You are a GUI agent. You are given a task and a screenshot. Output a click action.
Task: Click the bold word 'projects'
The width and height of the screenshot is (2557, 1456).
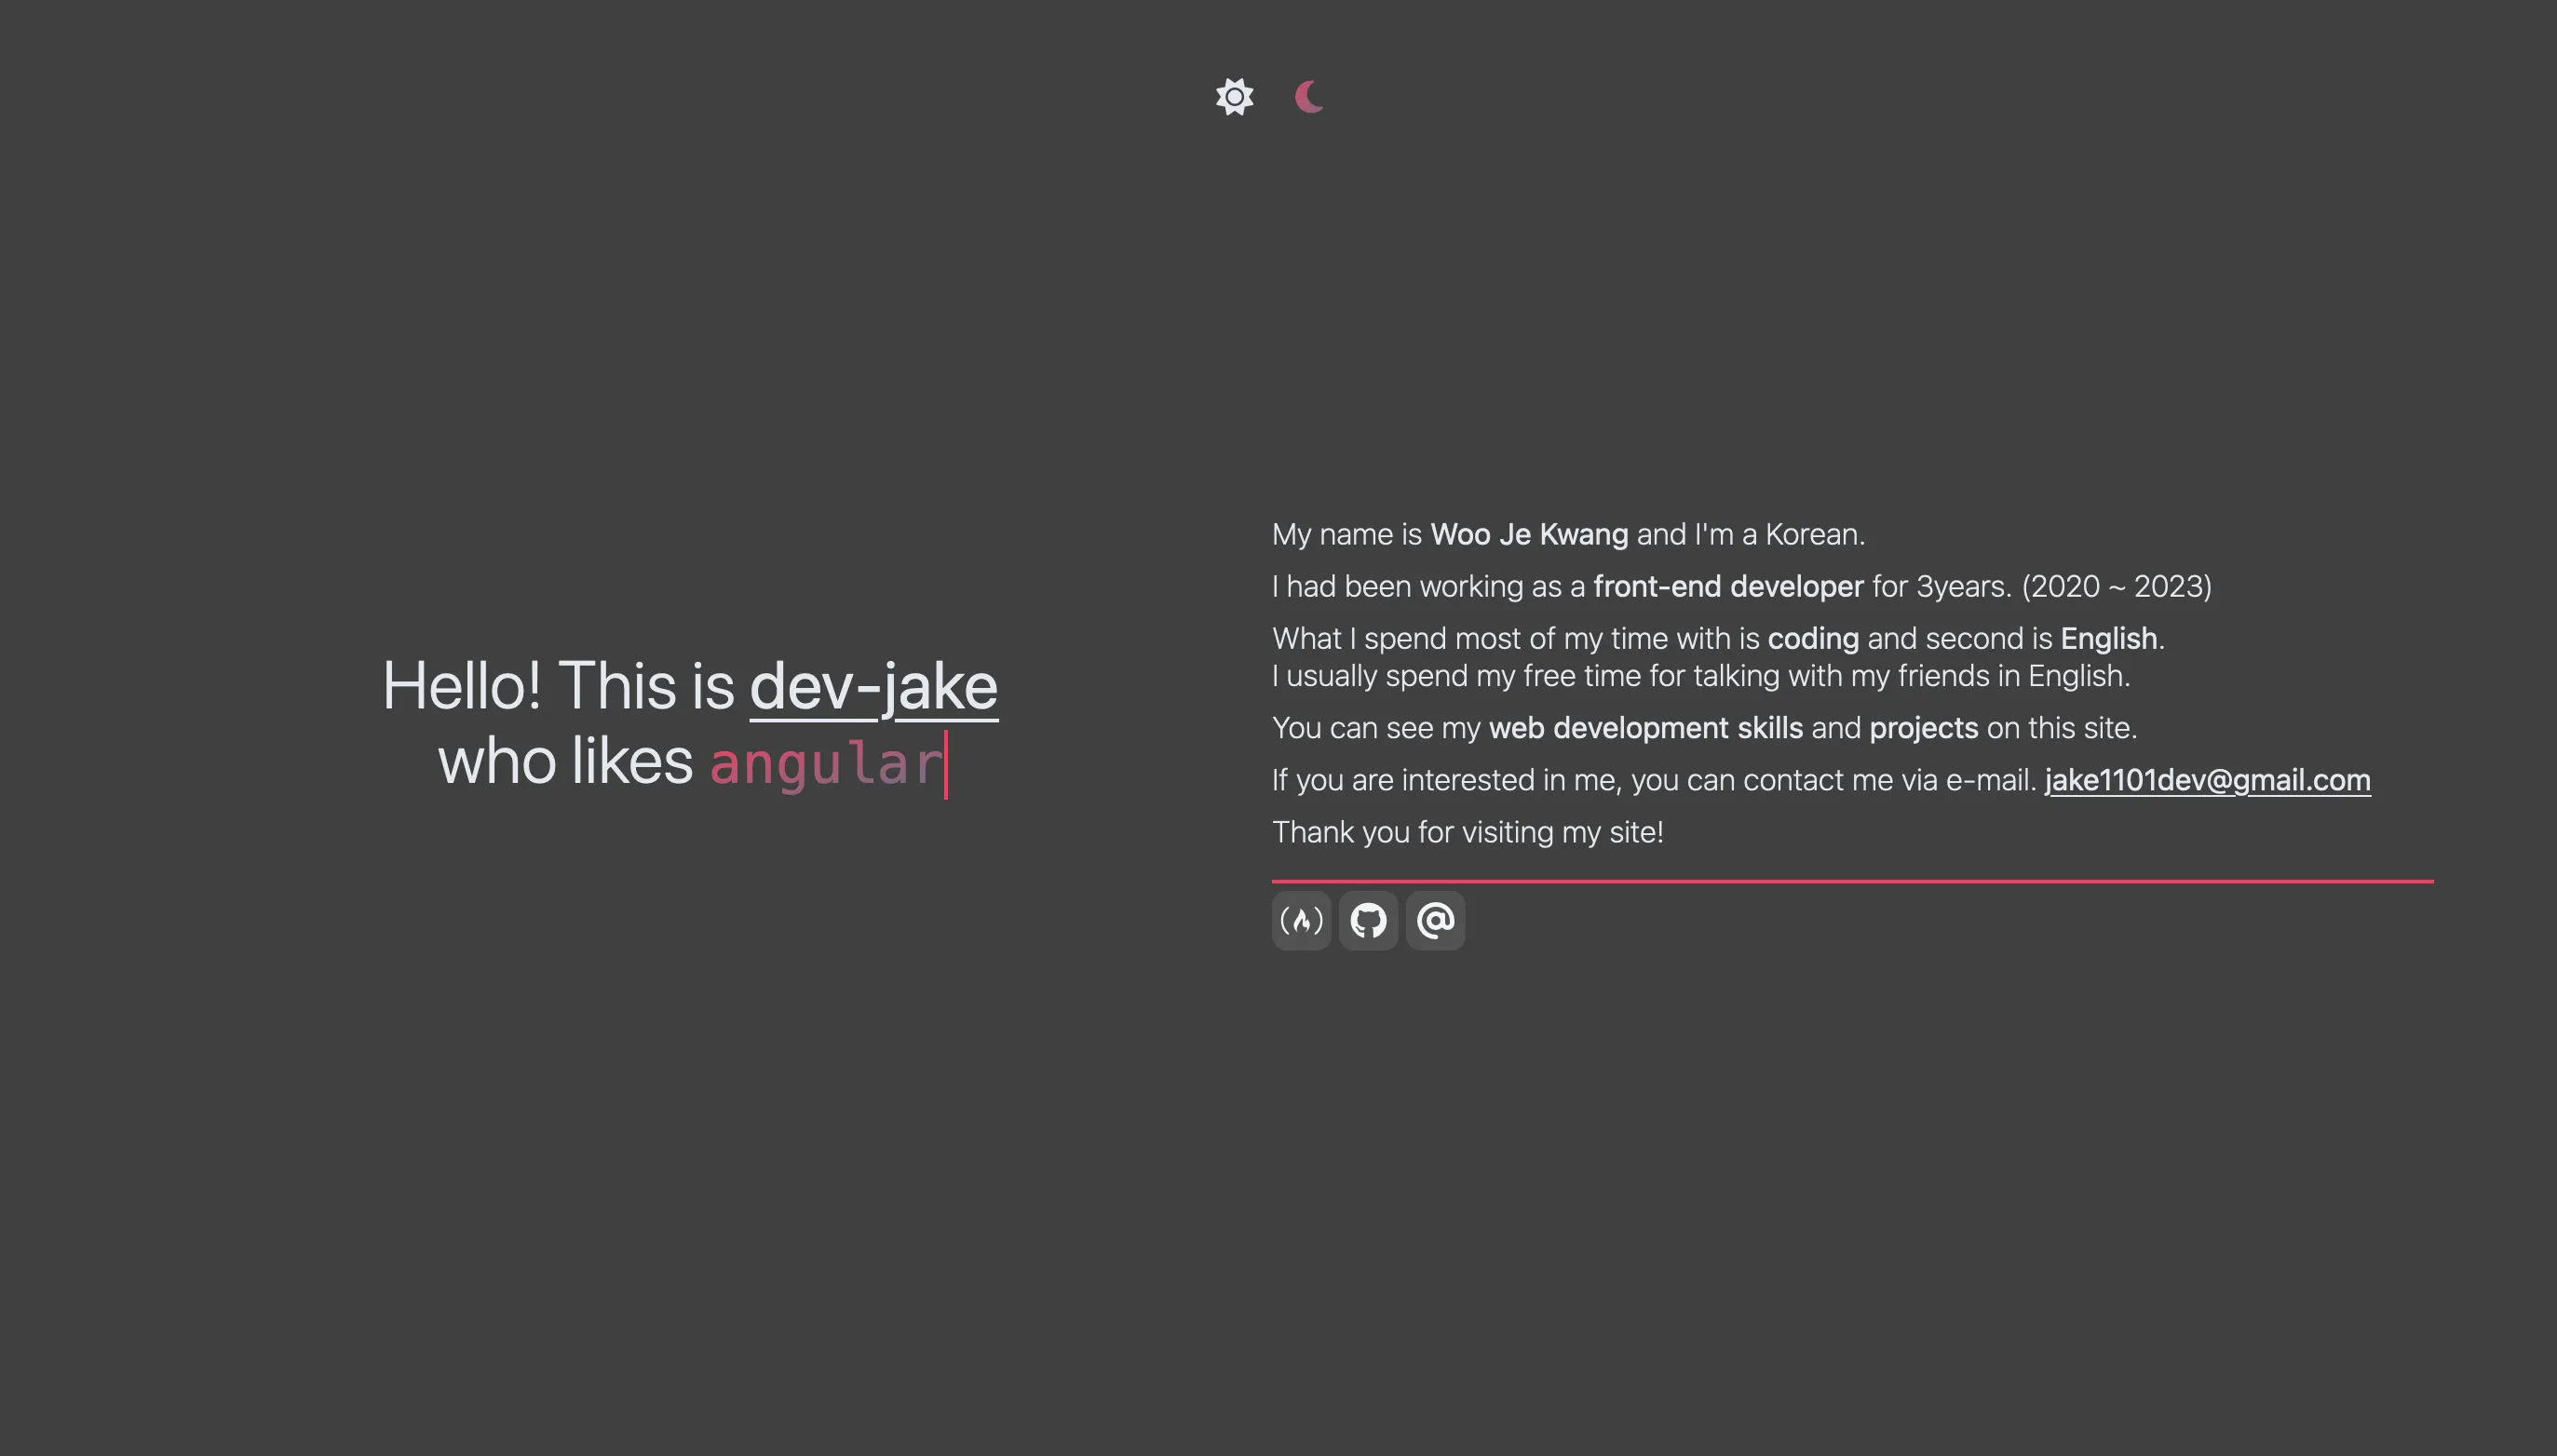coord(1923,728)
